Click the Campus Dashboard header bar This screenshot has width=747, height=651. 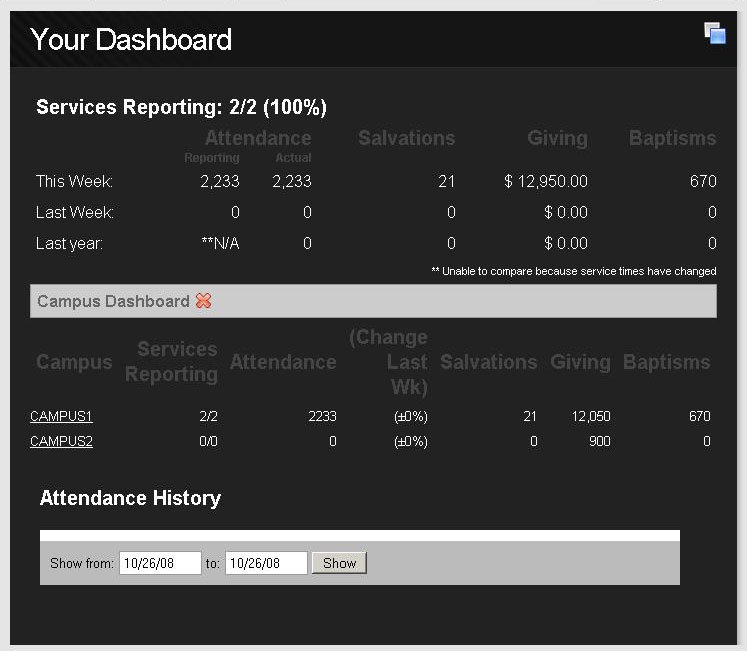[x=374, y=301]
